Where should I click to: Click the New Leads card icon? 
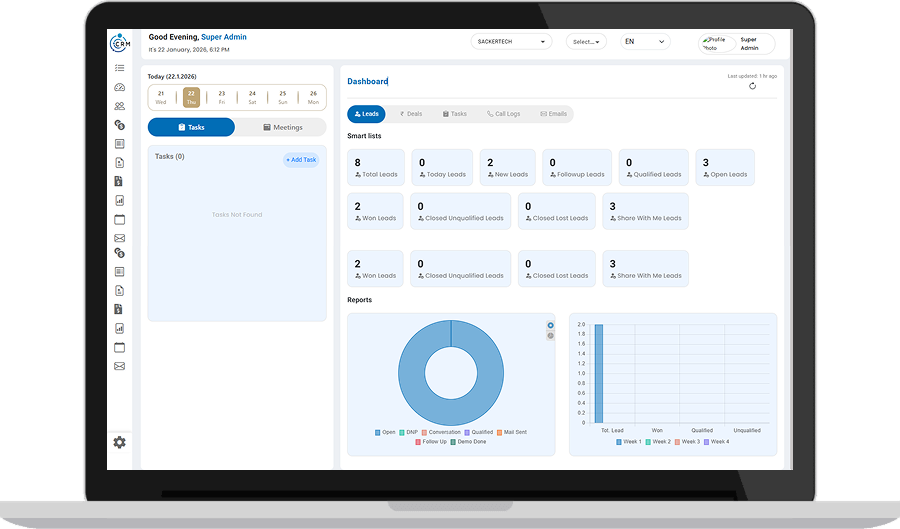click(491, 174)
